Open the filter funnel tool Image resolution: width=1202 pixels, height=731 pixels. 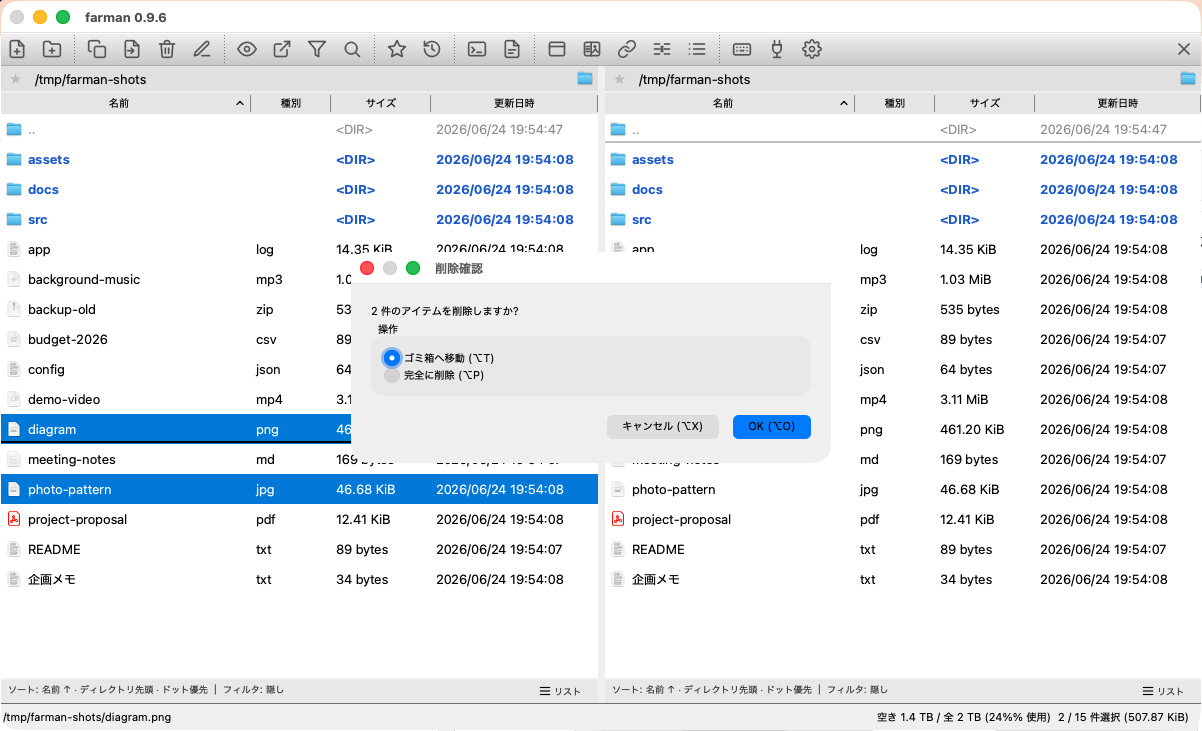click(317, 48)
